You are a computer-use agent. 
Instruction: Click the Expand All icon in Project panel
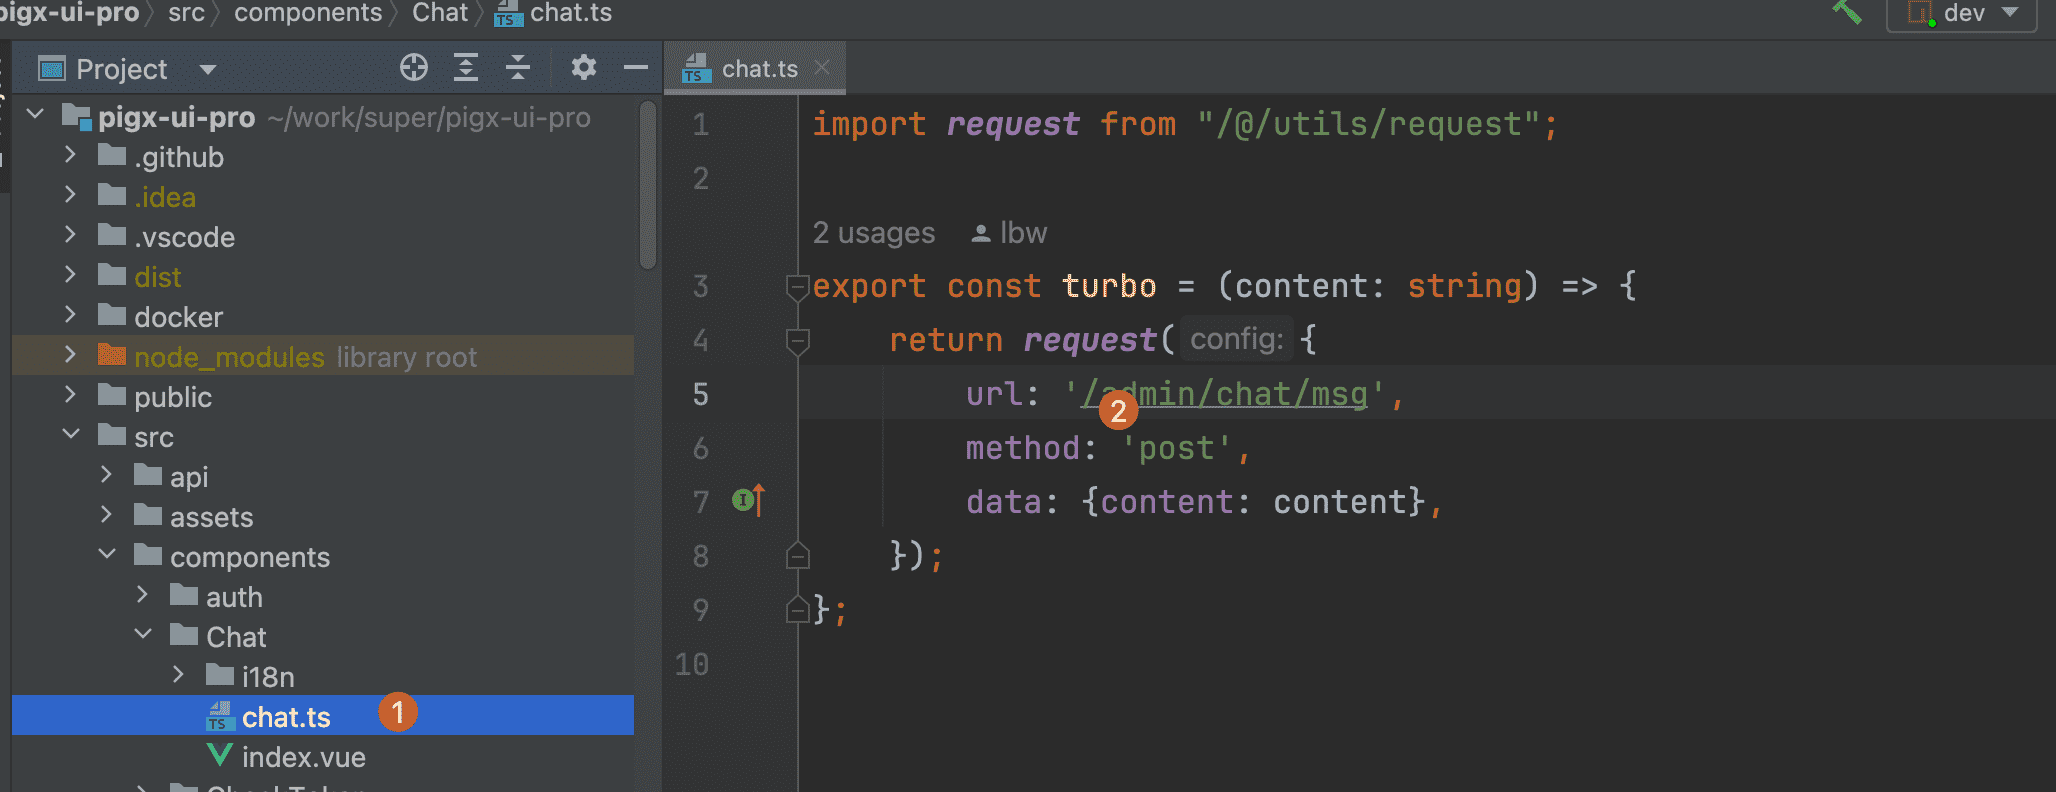[x=466, y=68]
